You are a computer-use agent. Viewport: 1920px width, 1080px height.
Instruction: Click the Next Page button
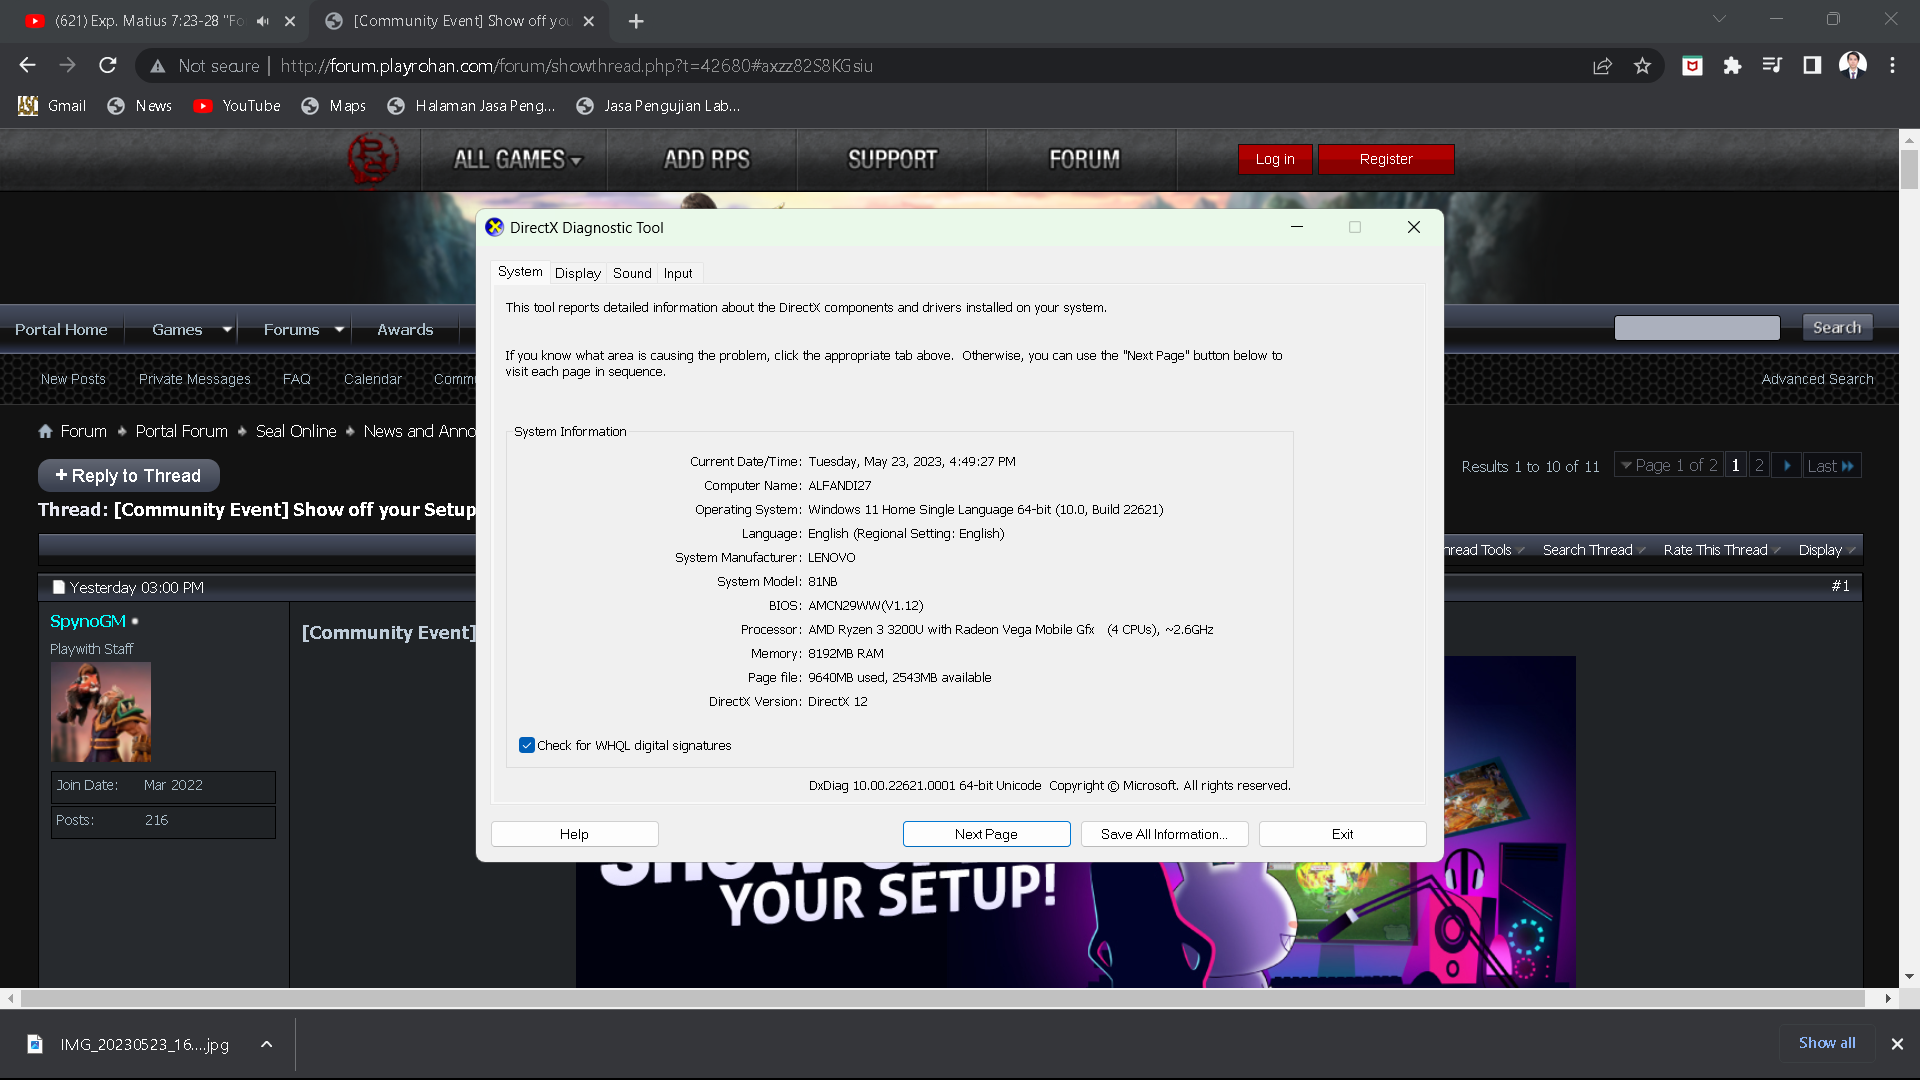click(x=986, y=834)
